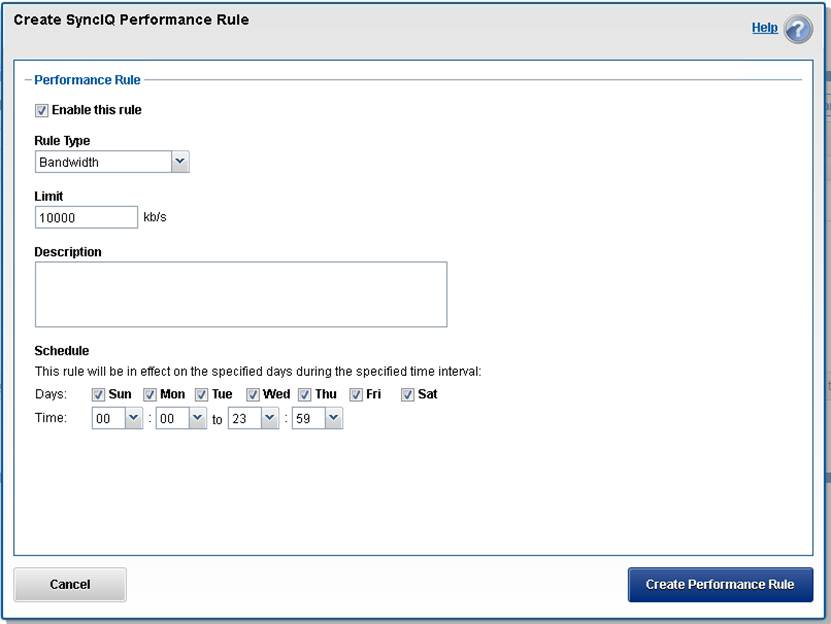Viewport: 831px width, 624px height.
Task: Click the Help question mark icon
Action: (798, 29)
